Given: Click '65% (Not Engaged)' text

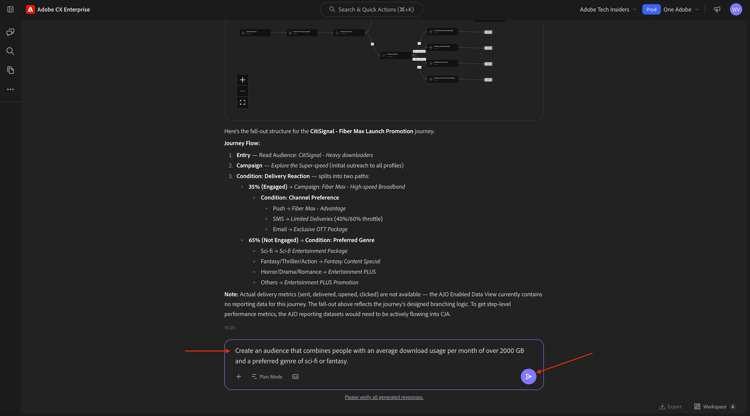Looking at the screenshot, I should click(x=273, y=240).
